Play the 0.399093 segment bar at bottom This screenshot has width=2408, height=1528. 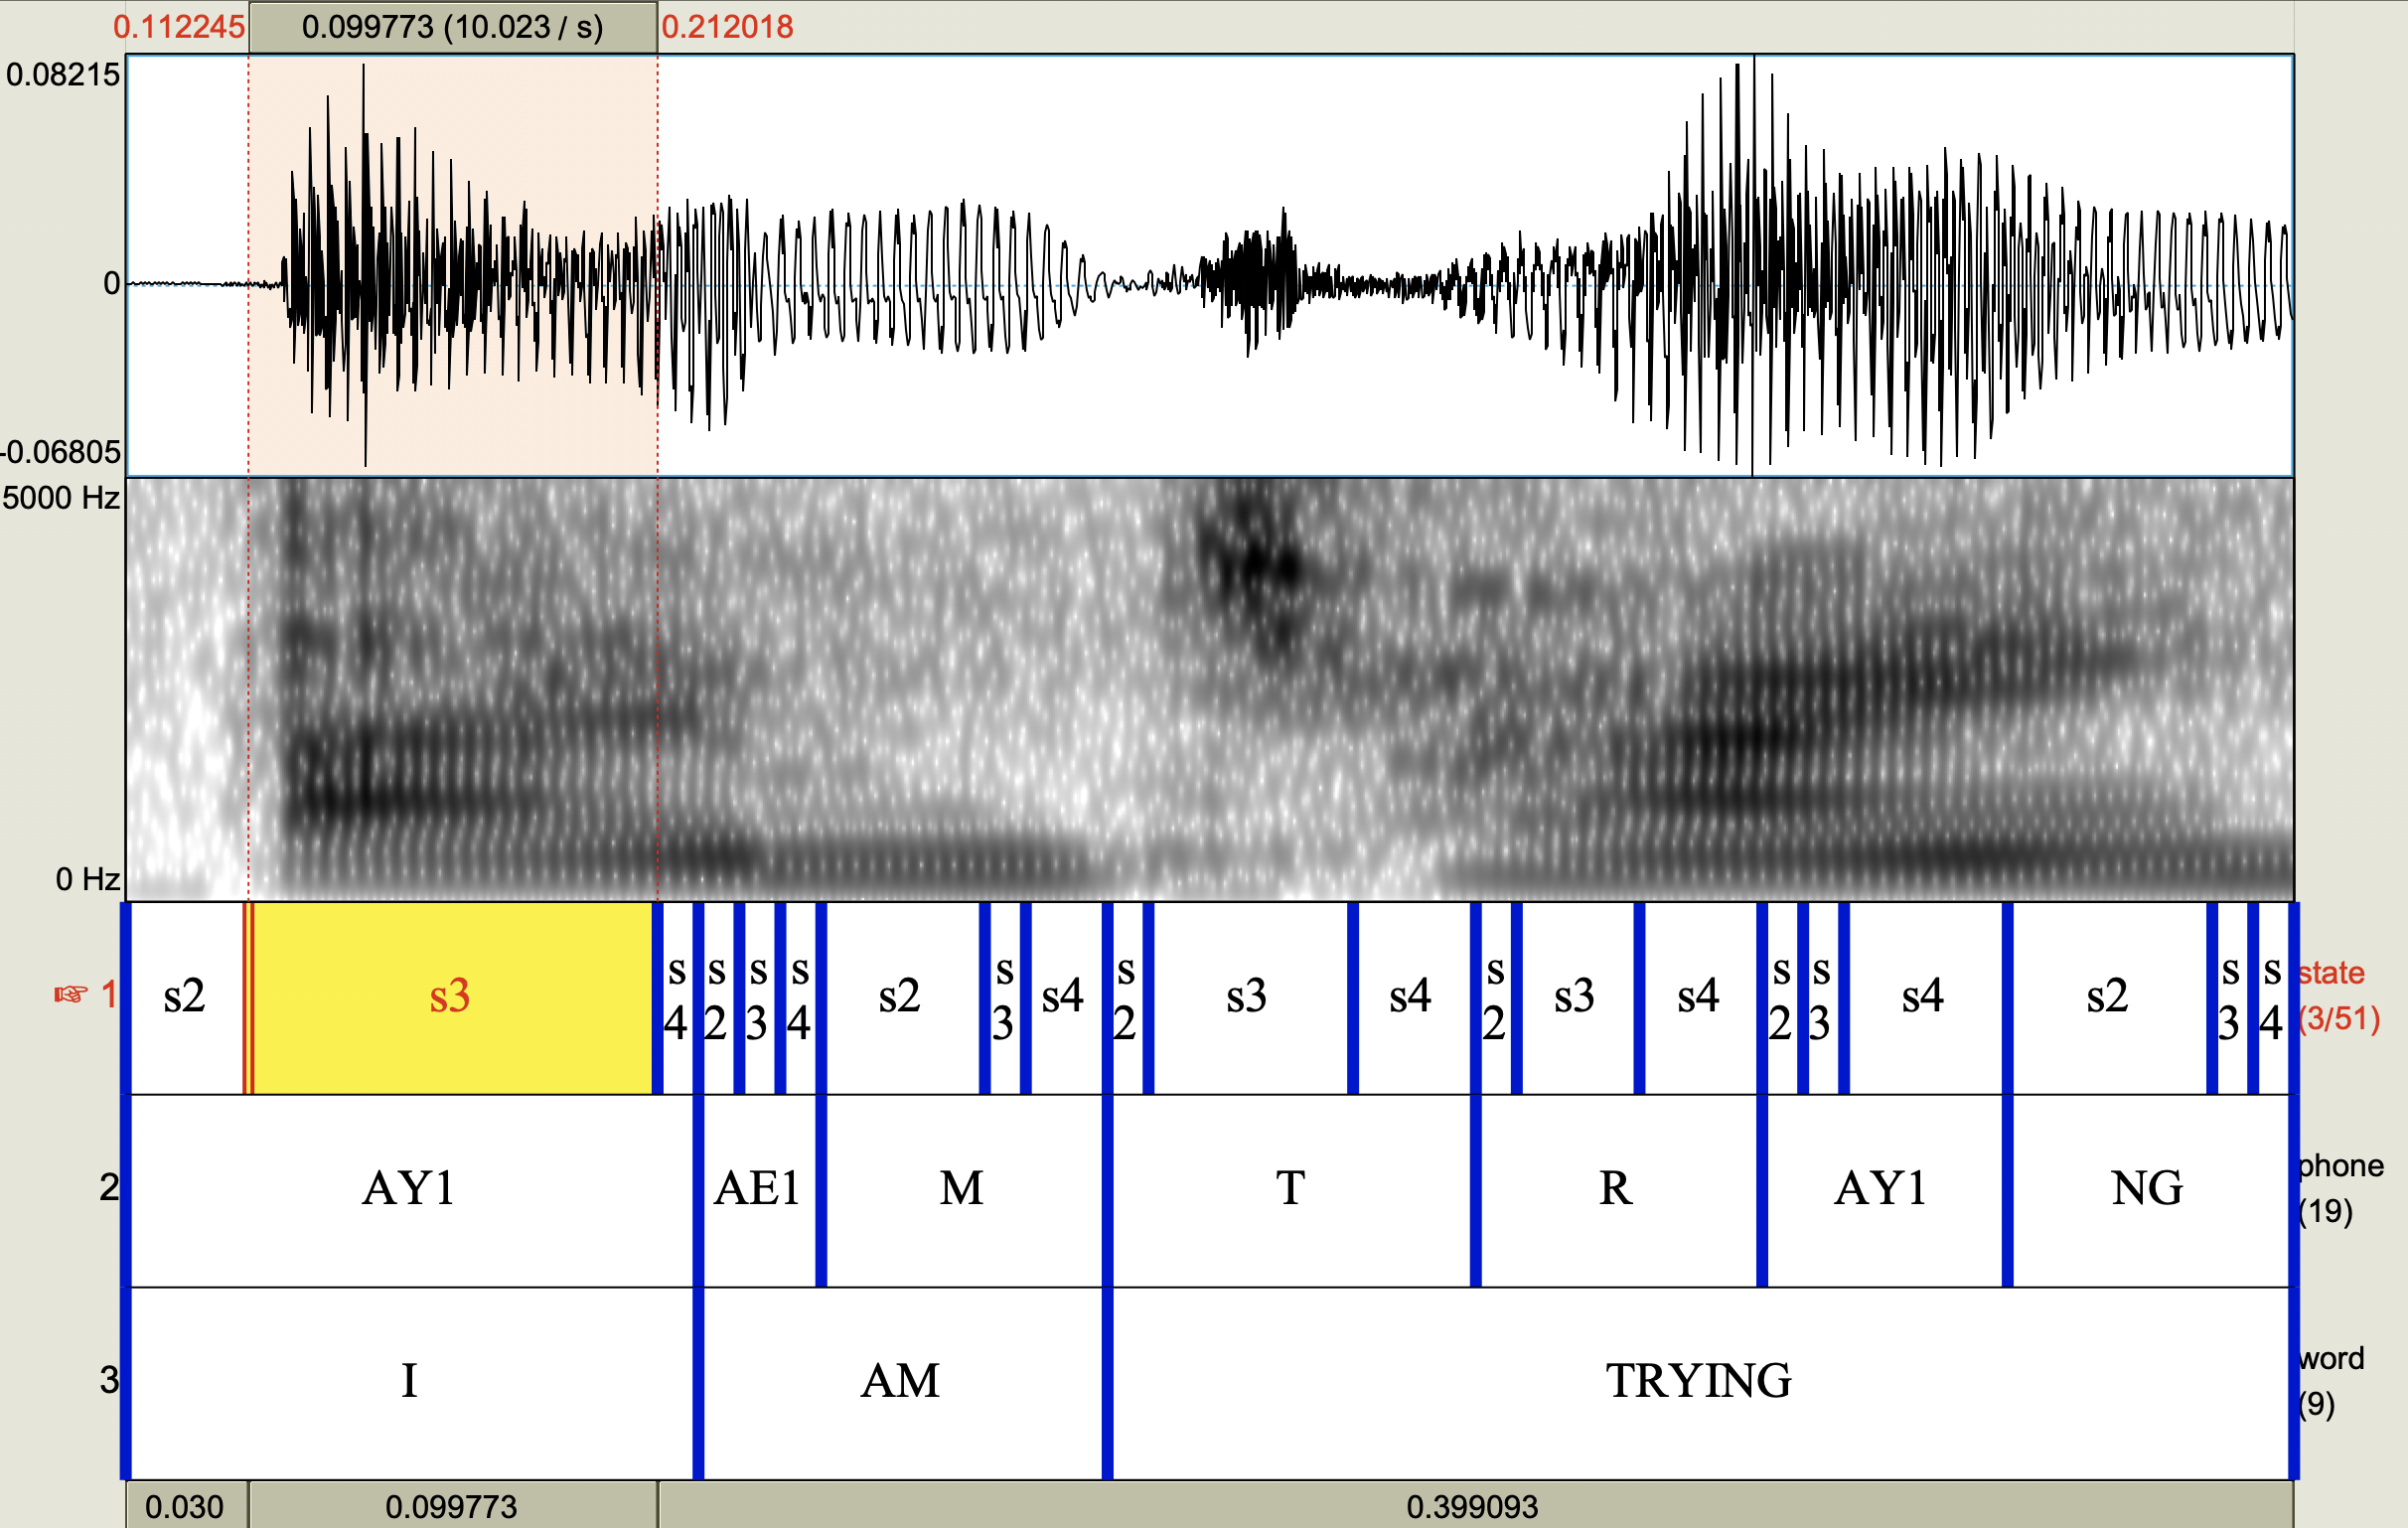tap(1472, 1506)
